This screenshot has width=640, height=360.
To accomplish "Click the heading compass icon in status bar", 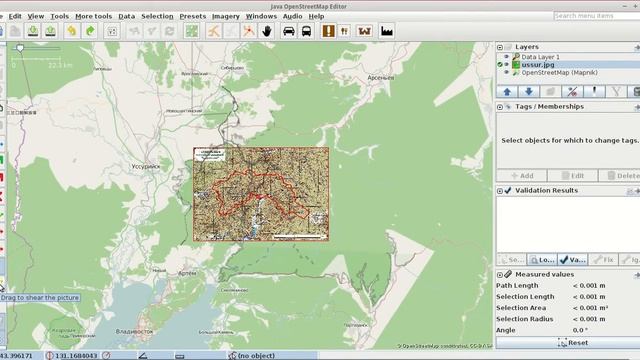I will point(106,356).
